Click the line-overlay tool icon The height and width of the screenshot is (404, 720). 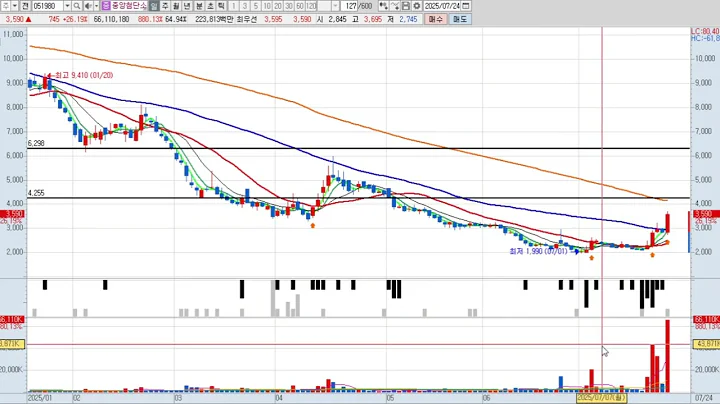[x=394, y=6]
